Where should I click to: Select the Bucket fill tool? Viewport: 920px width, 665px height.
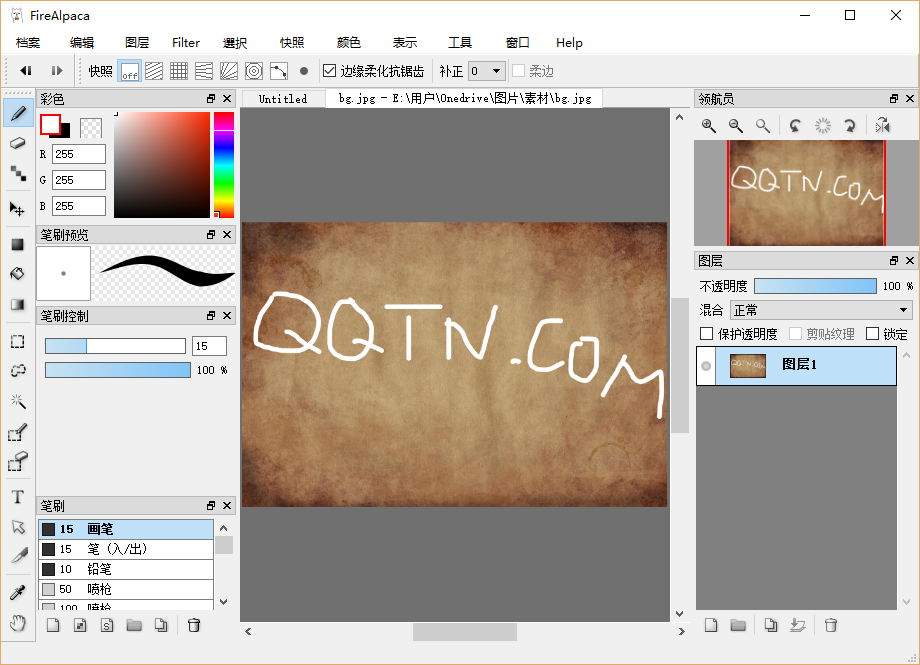(x=17, y=274)
